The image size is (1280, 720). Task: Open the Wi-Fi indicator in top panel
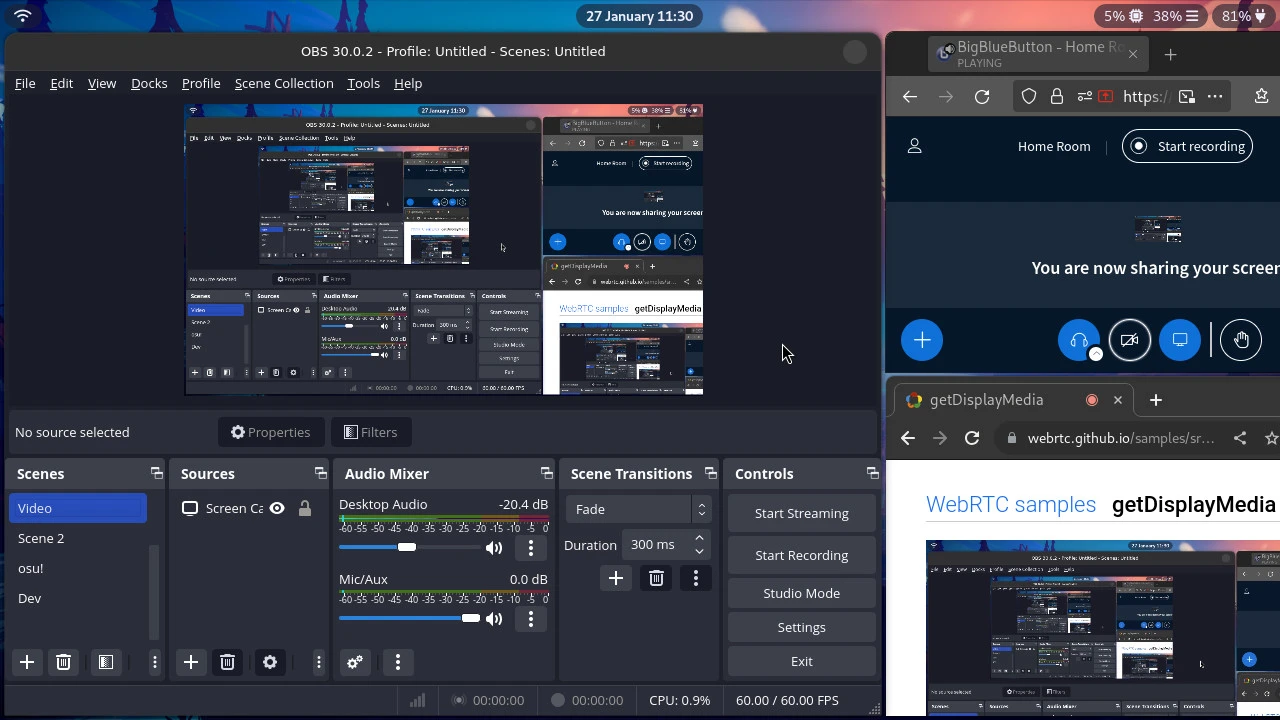click(x=23, y=16)
